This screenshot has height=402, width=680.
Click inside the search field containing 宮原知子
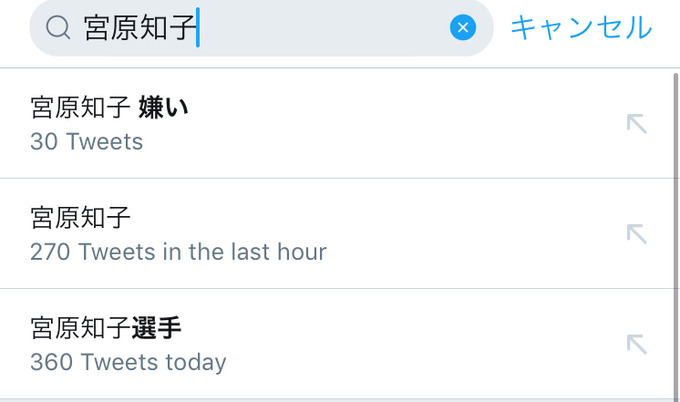coord(261,28)
